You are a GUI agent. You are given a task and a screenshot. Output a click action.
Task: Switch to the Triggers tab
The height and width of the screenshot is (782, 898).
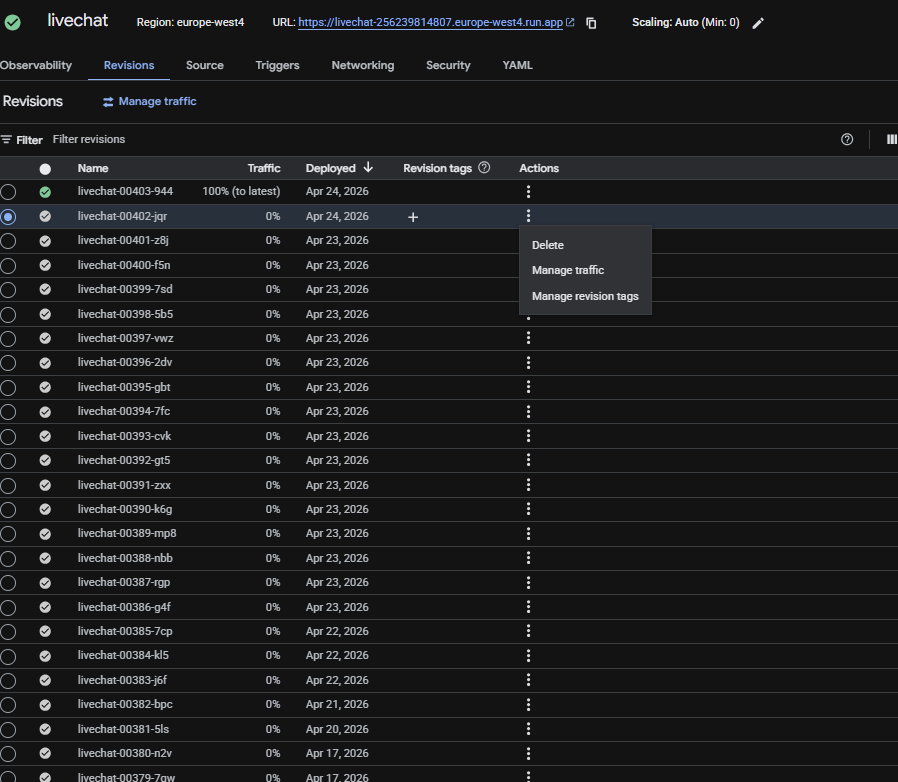pyautogui.click(x=277, y=65)
